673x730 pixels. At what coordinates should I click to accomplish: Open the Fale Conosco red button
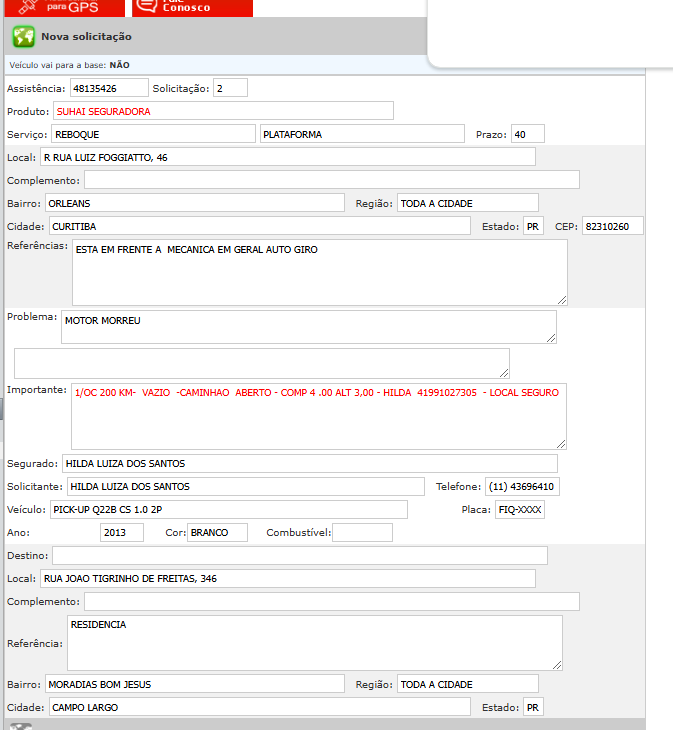(192, 8)
